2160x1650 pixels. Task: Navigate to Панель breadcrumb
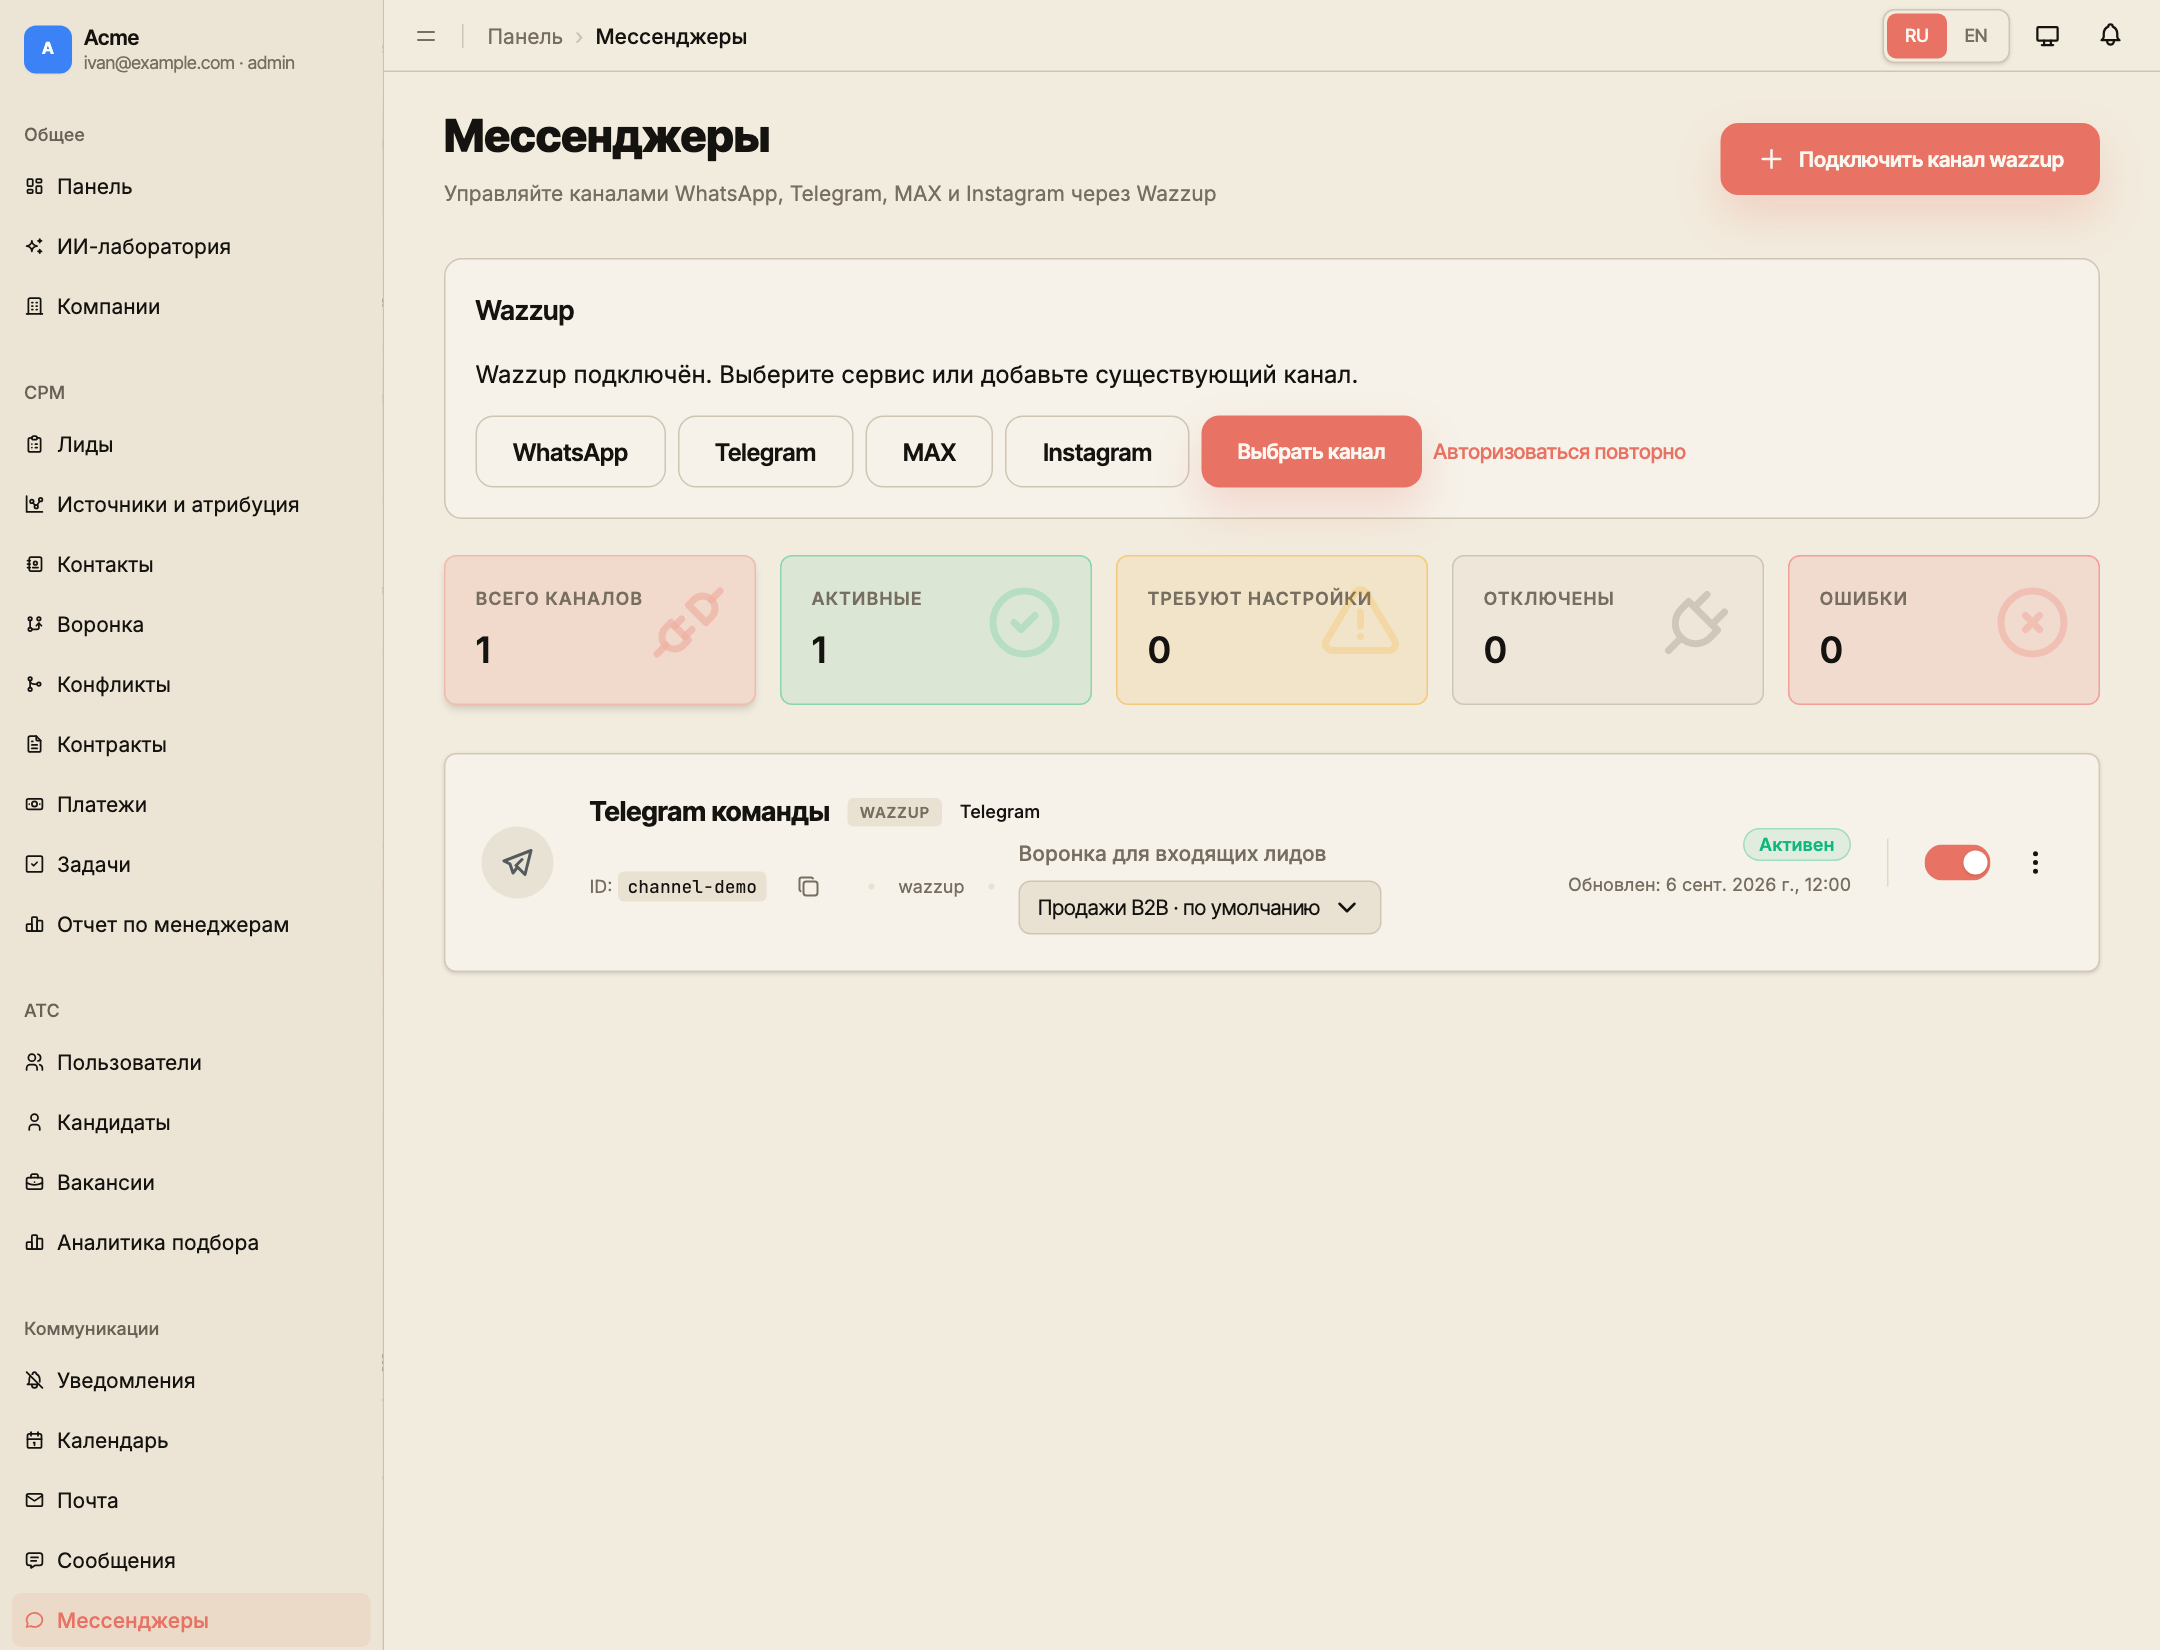click(x=525, y=36)
